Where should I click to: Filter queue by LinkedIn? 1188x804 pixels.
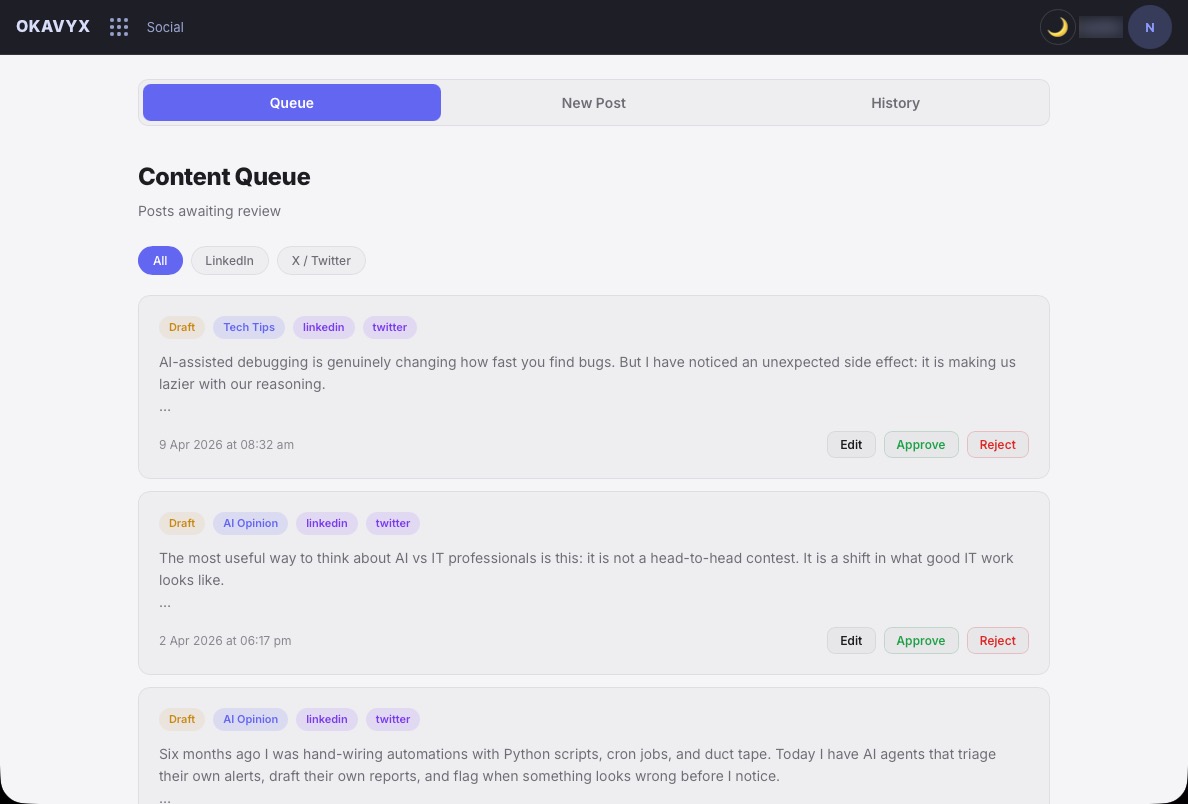click(230, 261)
